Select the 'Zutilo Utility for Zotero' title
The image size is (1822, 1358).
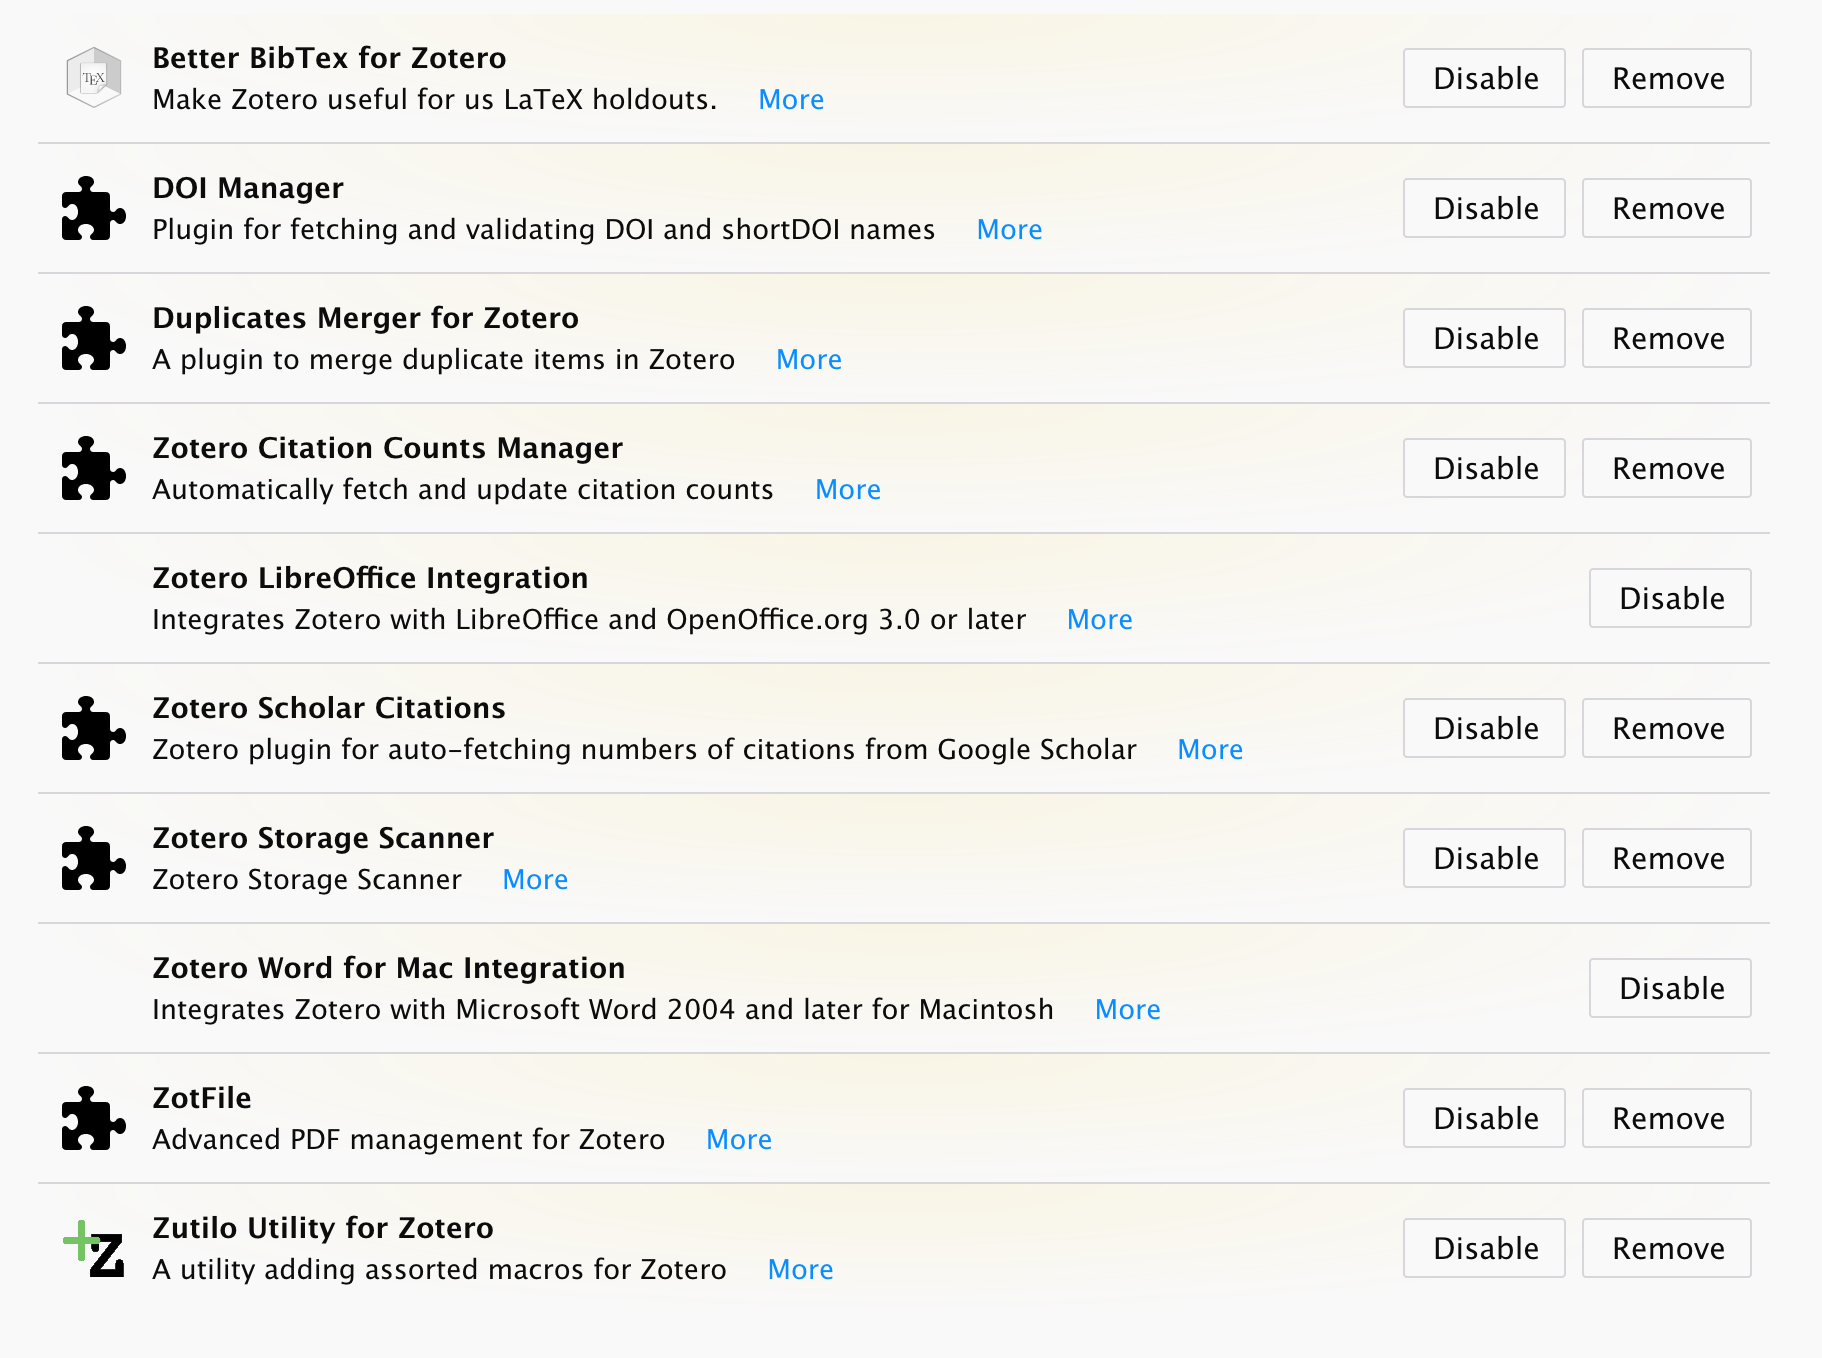(323, 1228)
